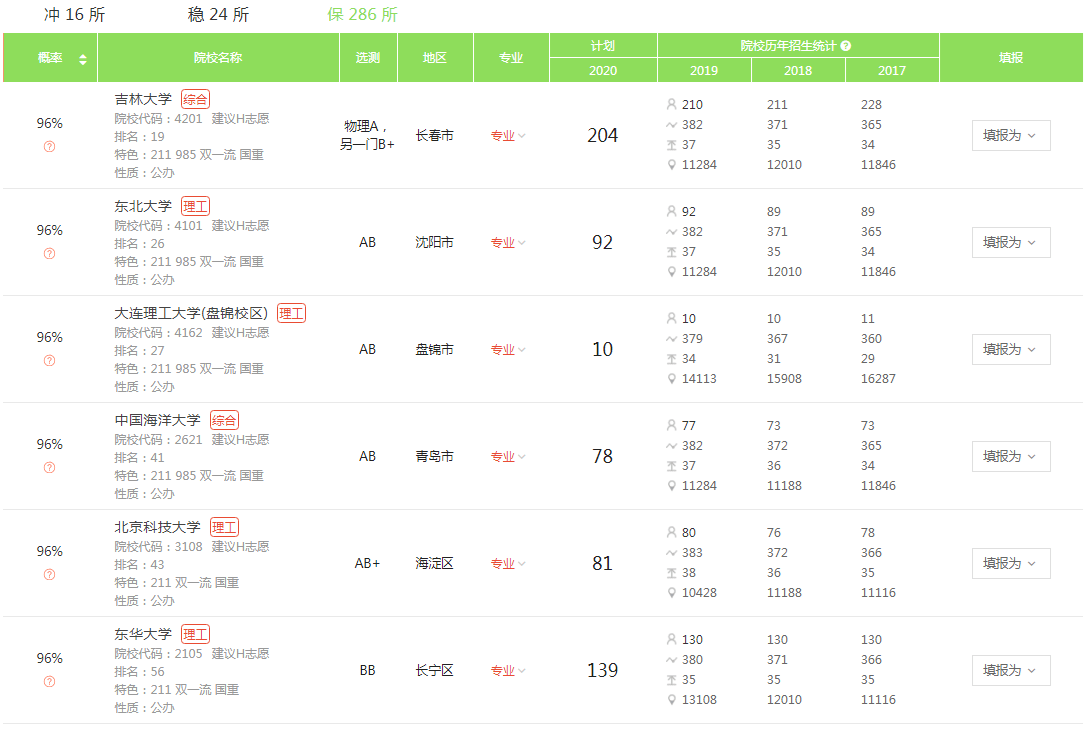
Task: Click the red question mark under 东华大学's 96%
Action: pyautogui.click(x=48, y=680)
